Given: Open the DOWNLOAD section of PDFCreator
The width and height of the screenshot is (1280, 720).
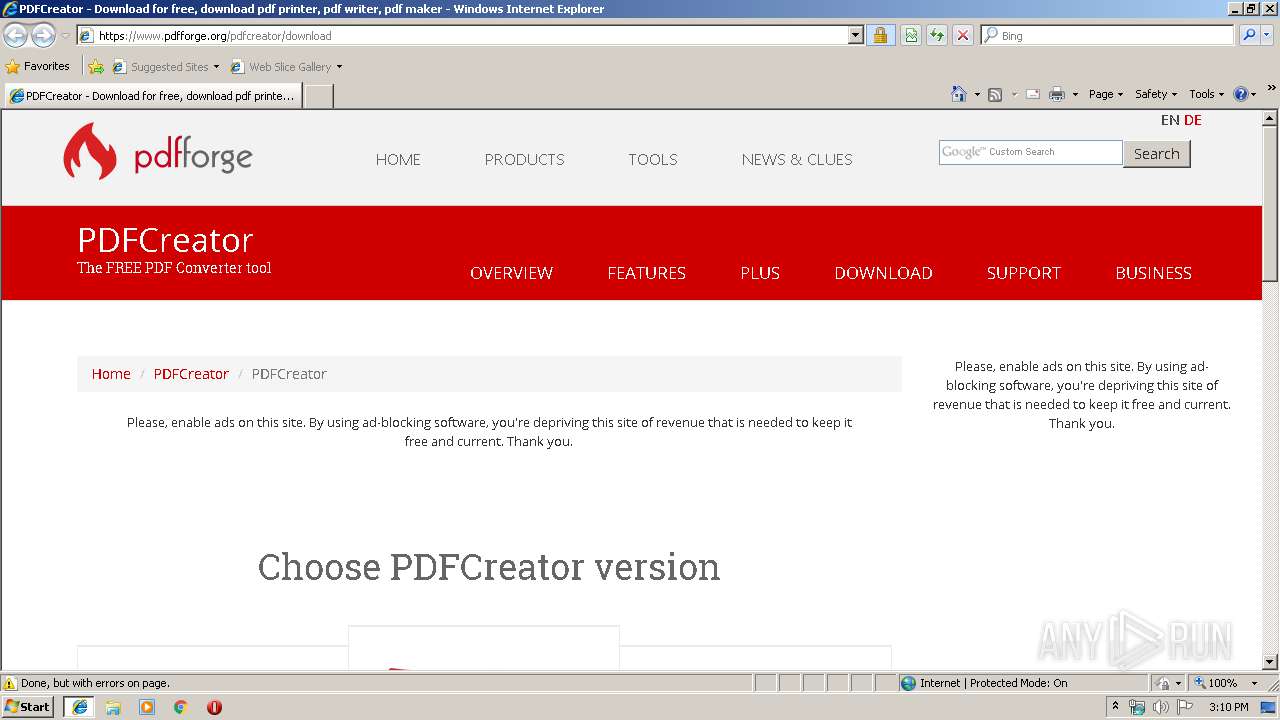Looking at the screenshot, I should (x=883, y=273).
